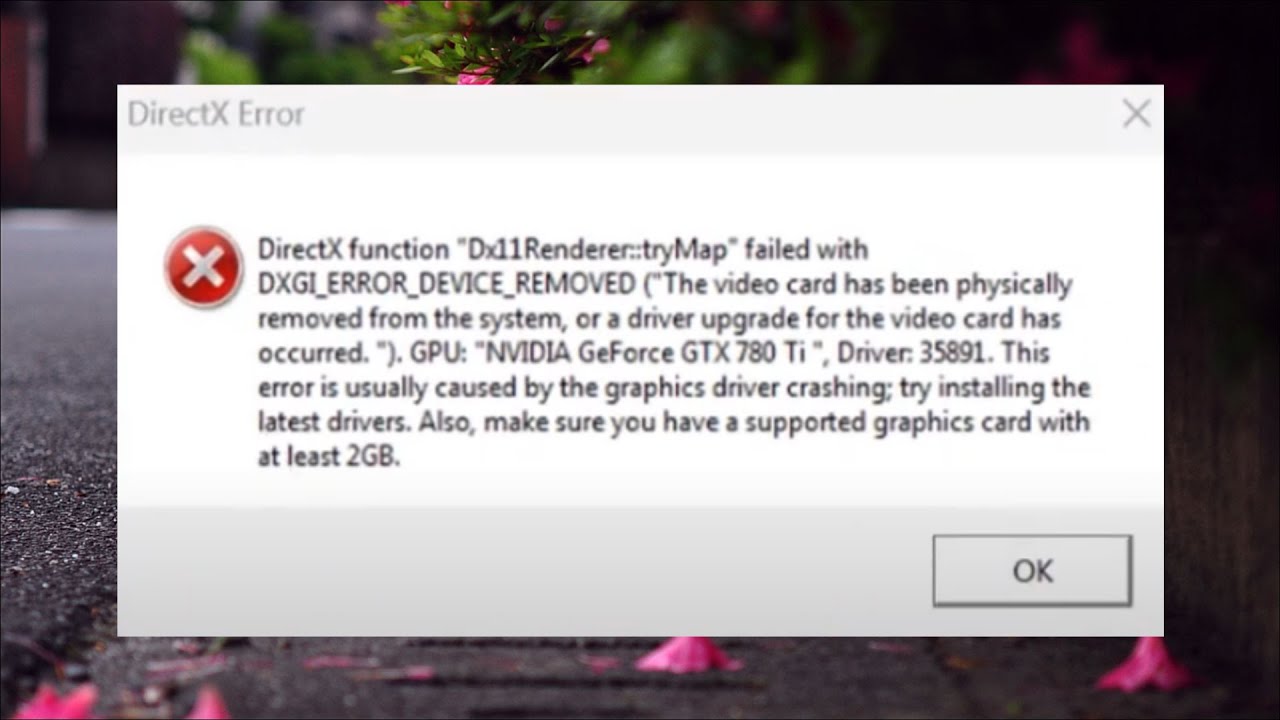Click the words "DirectX function" in the message
The image size is (1280, 720).
[353, 249]
